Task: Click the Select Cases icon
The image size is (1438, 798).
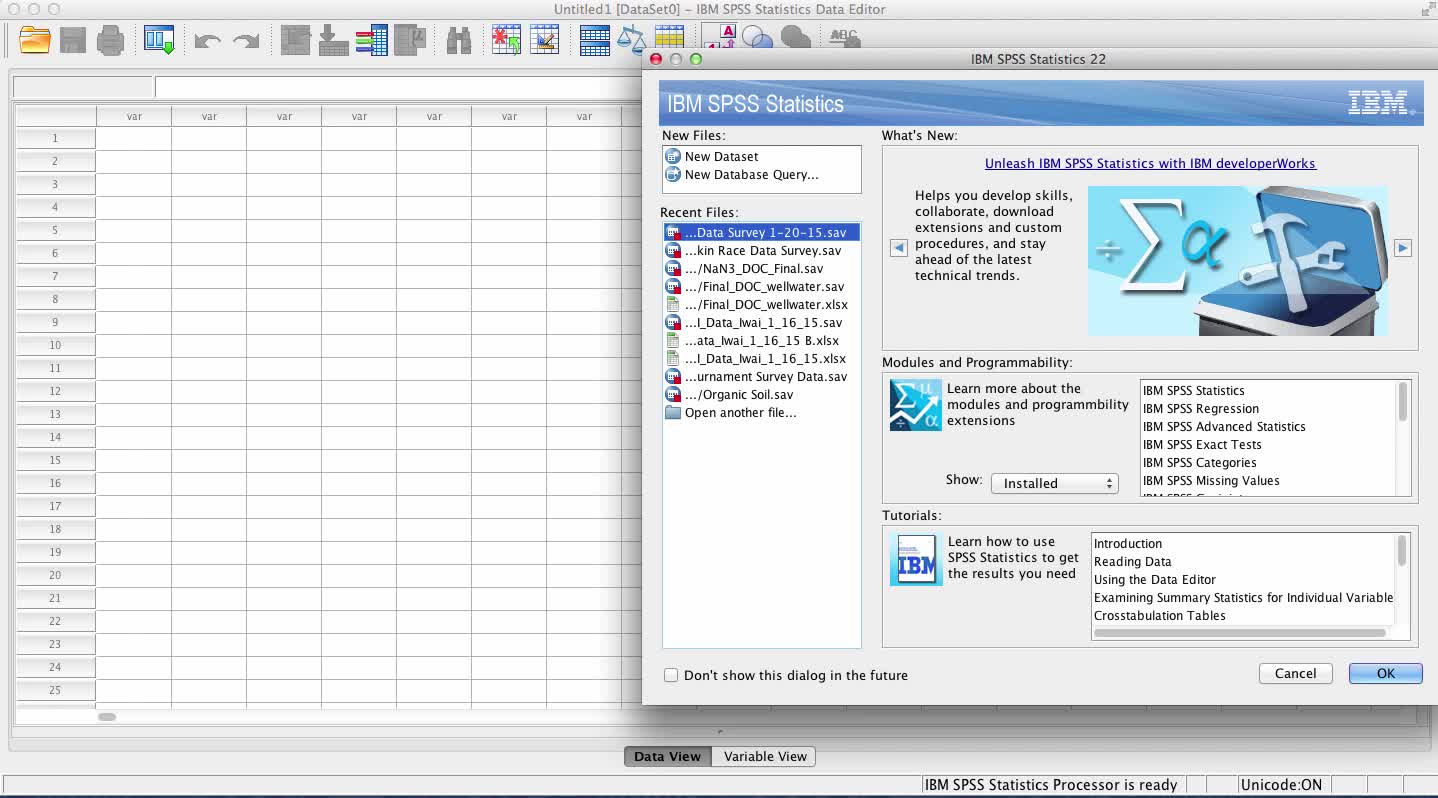Action: [x=669, y=38]
